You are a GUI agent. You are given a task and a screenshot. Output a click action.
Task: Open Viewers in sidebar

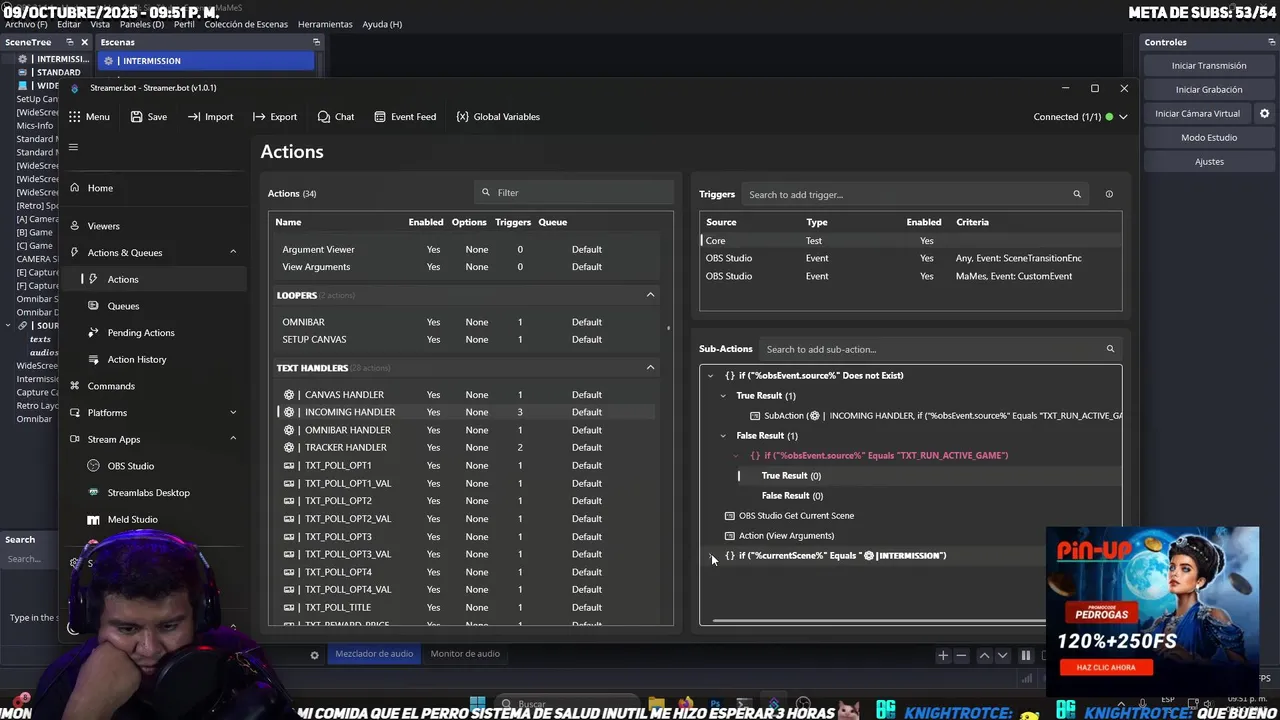coord(103,226)
